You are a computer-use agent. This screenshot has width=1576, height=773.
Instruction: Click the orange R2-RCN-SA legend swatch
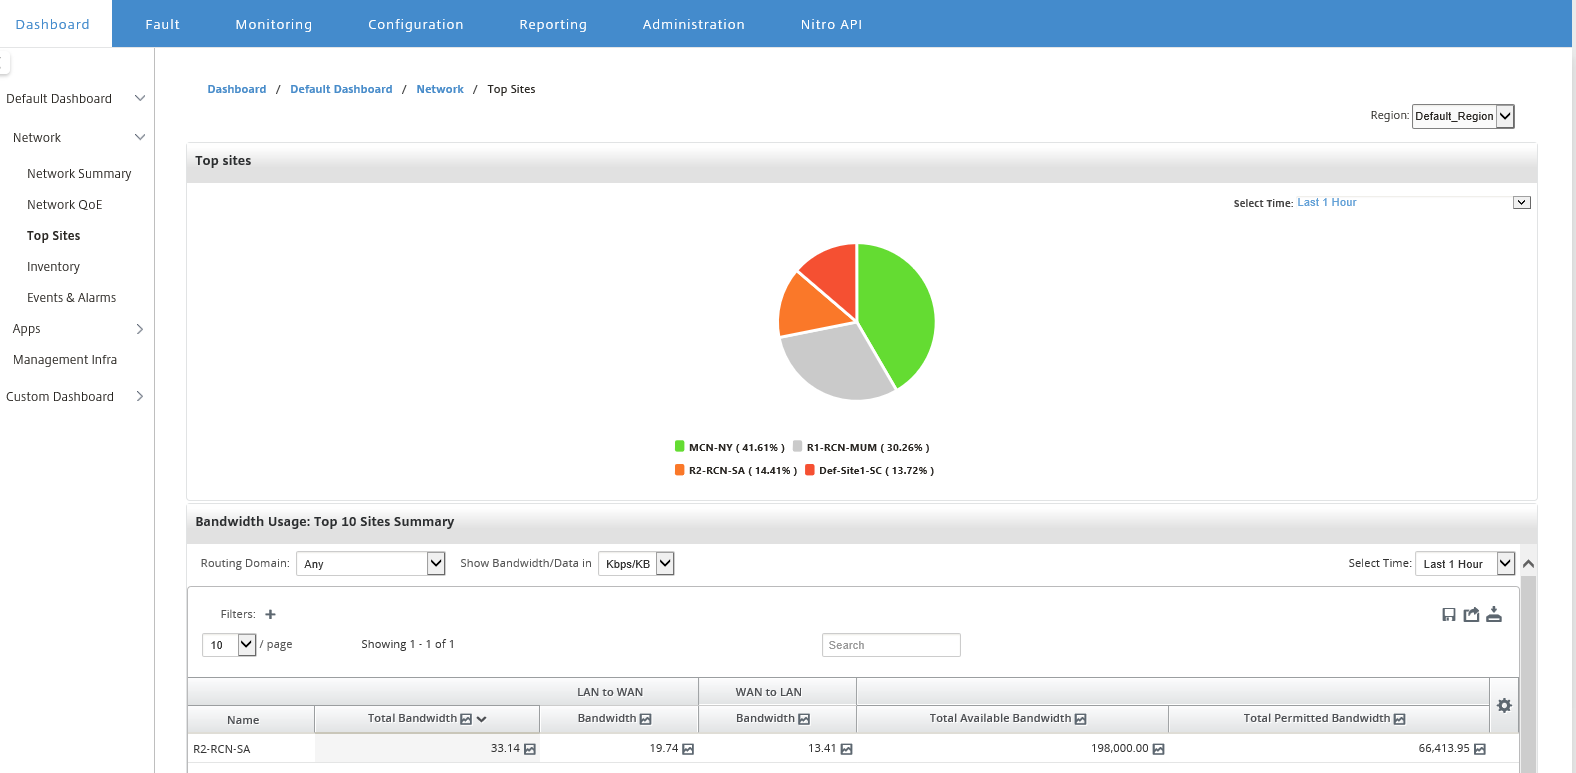coord(680,470)
